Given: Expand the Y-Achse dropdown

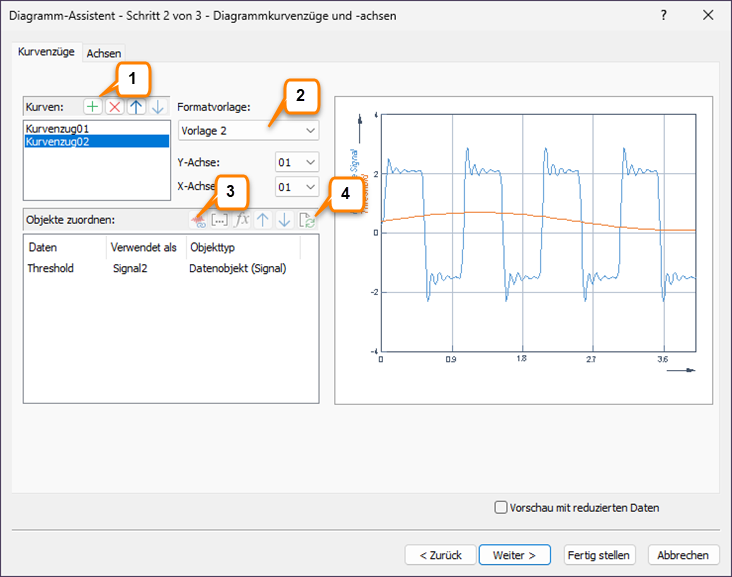Looking at the screenshot, I should (296, 161).
